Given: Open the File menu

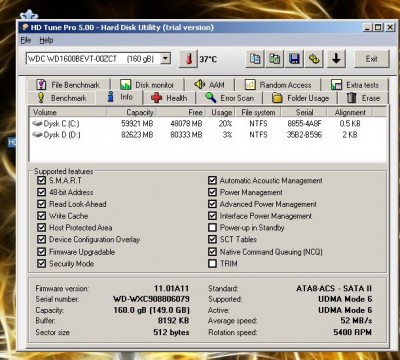Looking at the screenshot, I should (26, 40).
